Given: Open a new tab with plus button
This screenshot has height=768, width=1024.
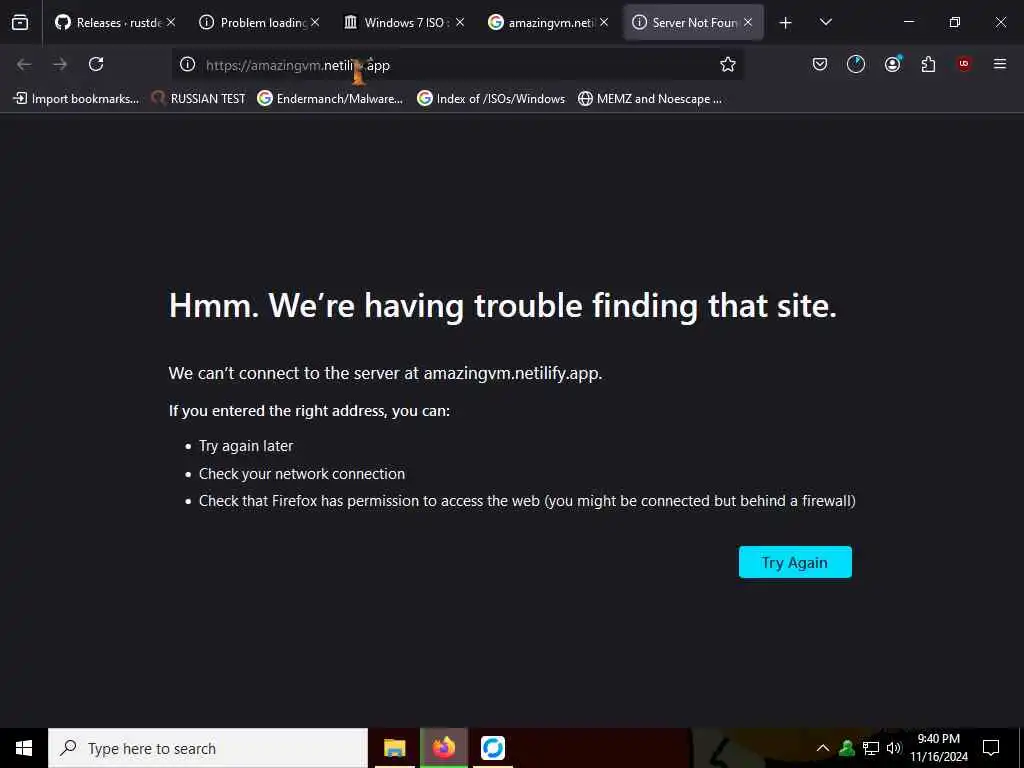Looking at the screenshot, I should click(786, 23).
